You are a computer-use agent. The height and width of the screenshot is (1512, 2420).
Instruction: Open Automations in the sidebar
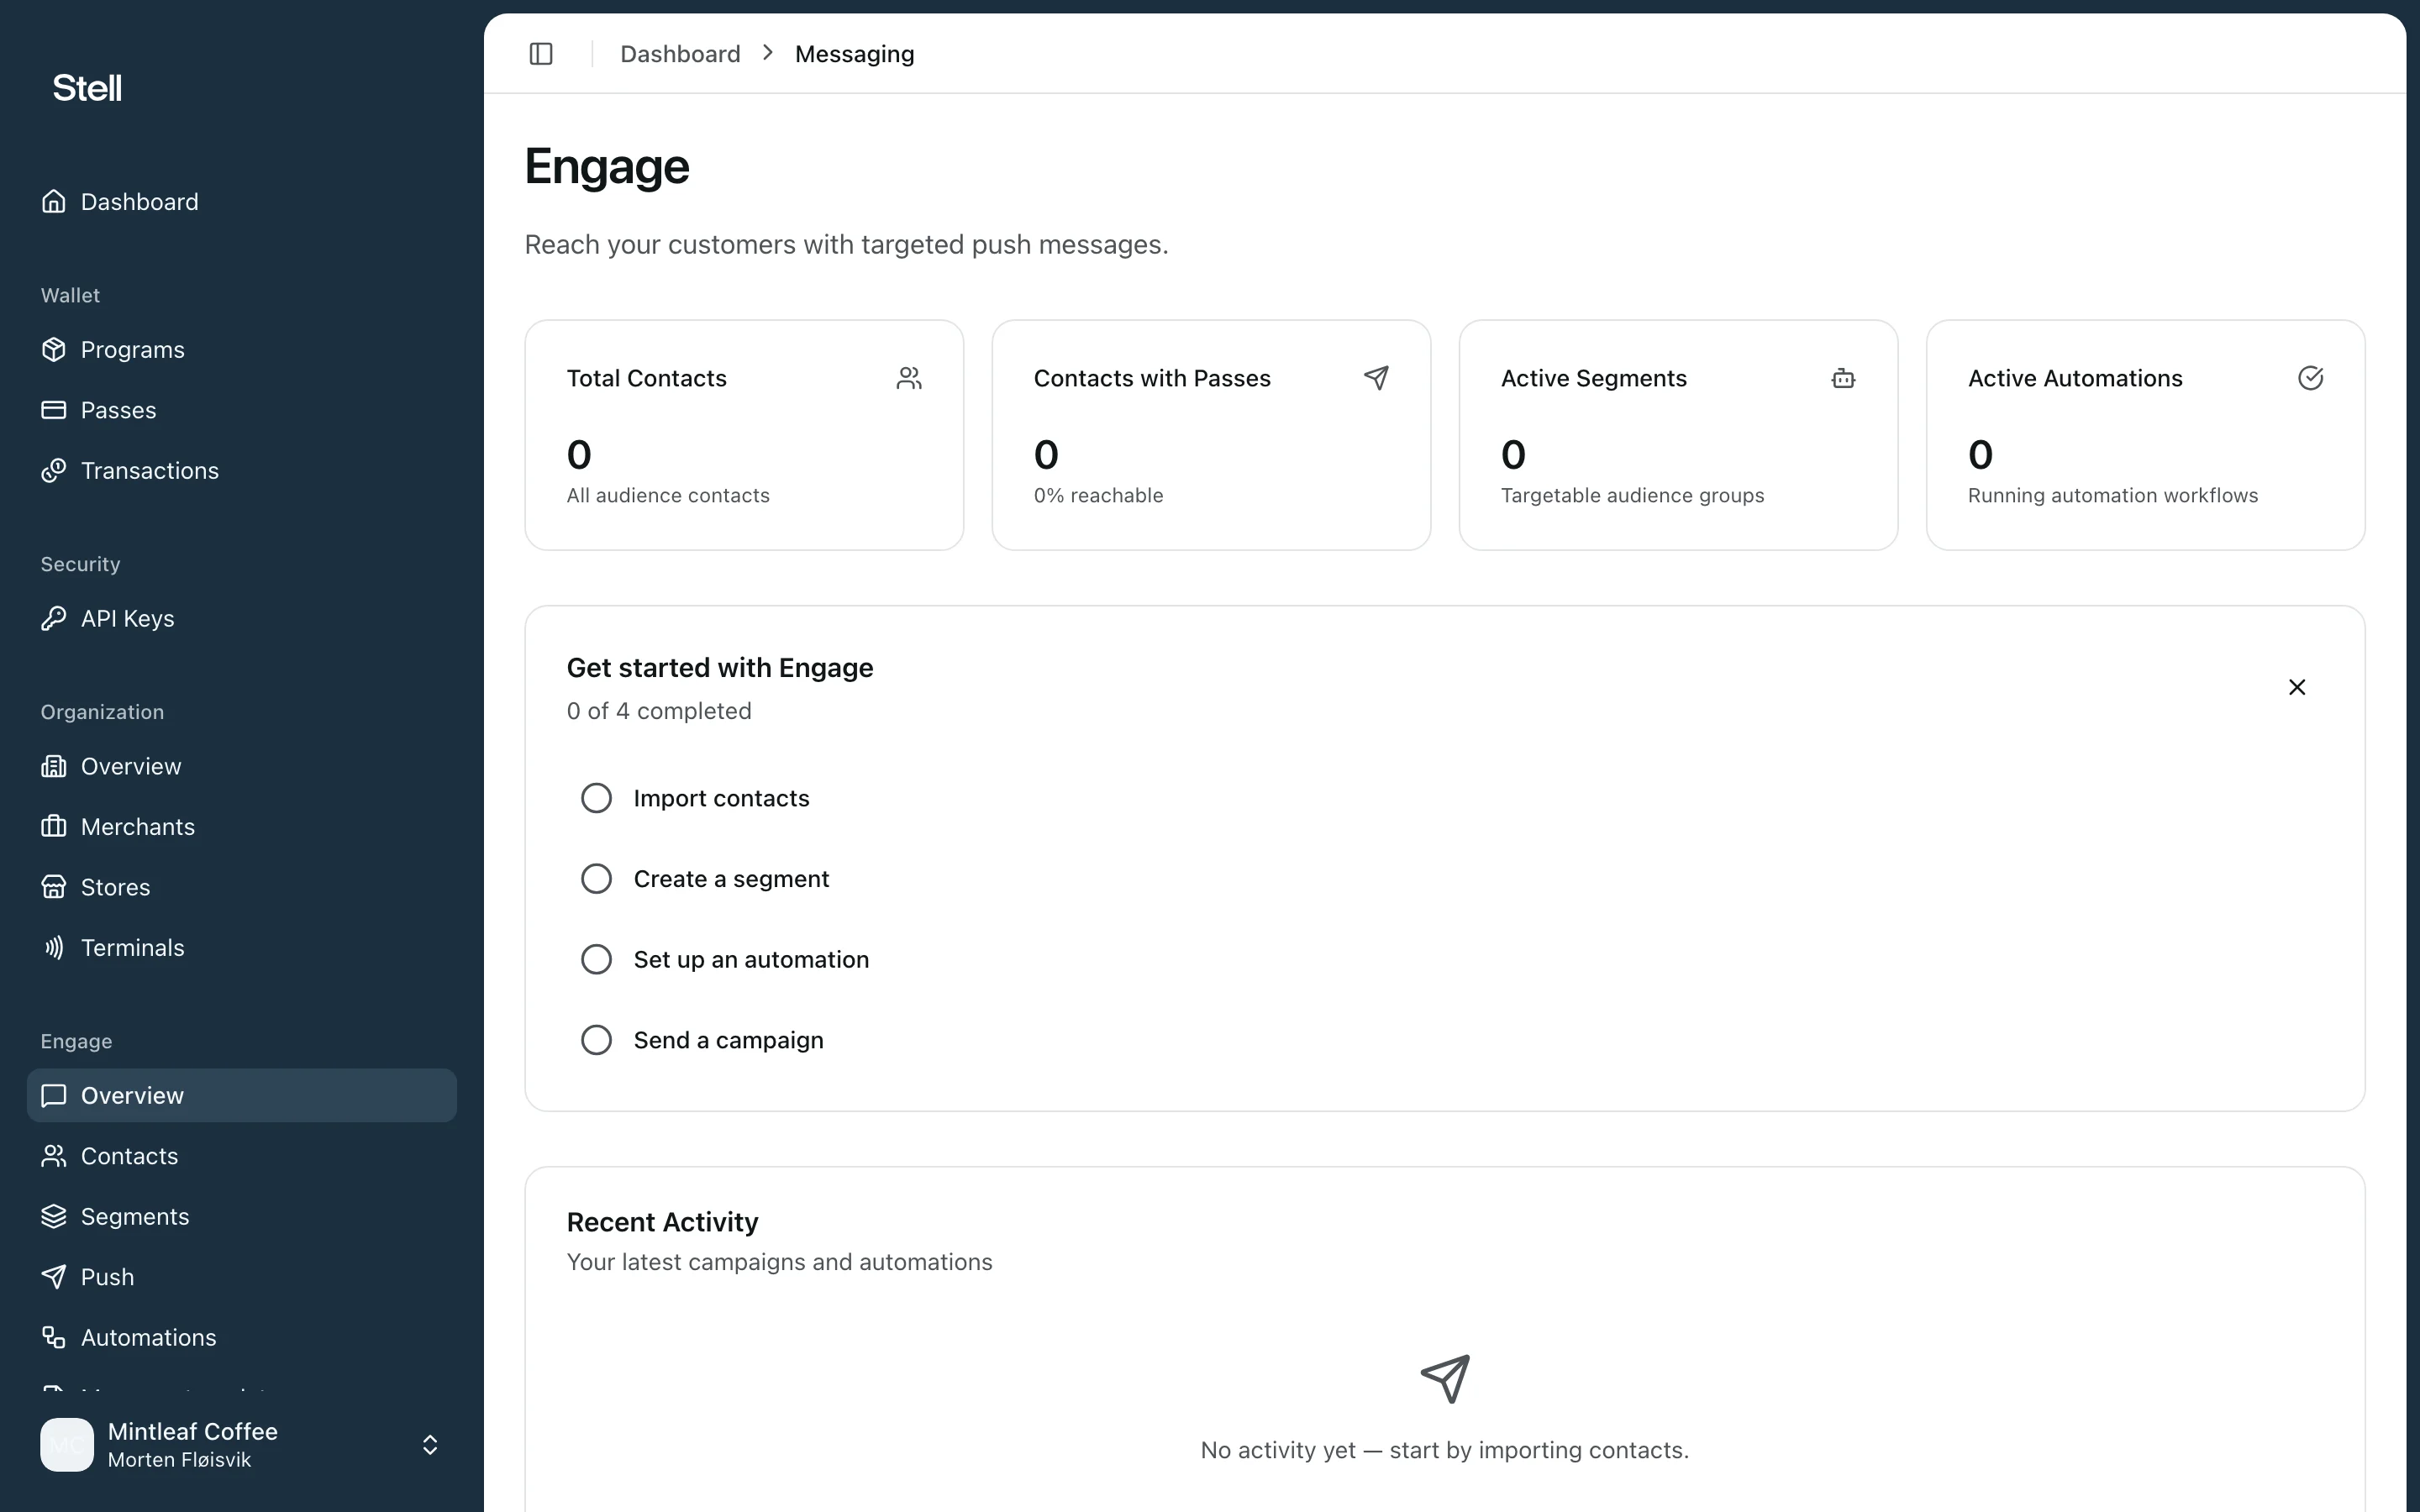pos(242,1338)
